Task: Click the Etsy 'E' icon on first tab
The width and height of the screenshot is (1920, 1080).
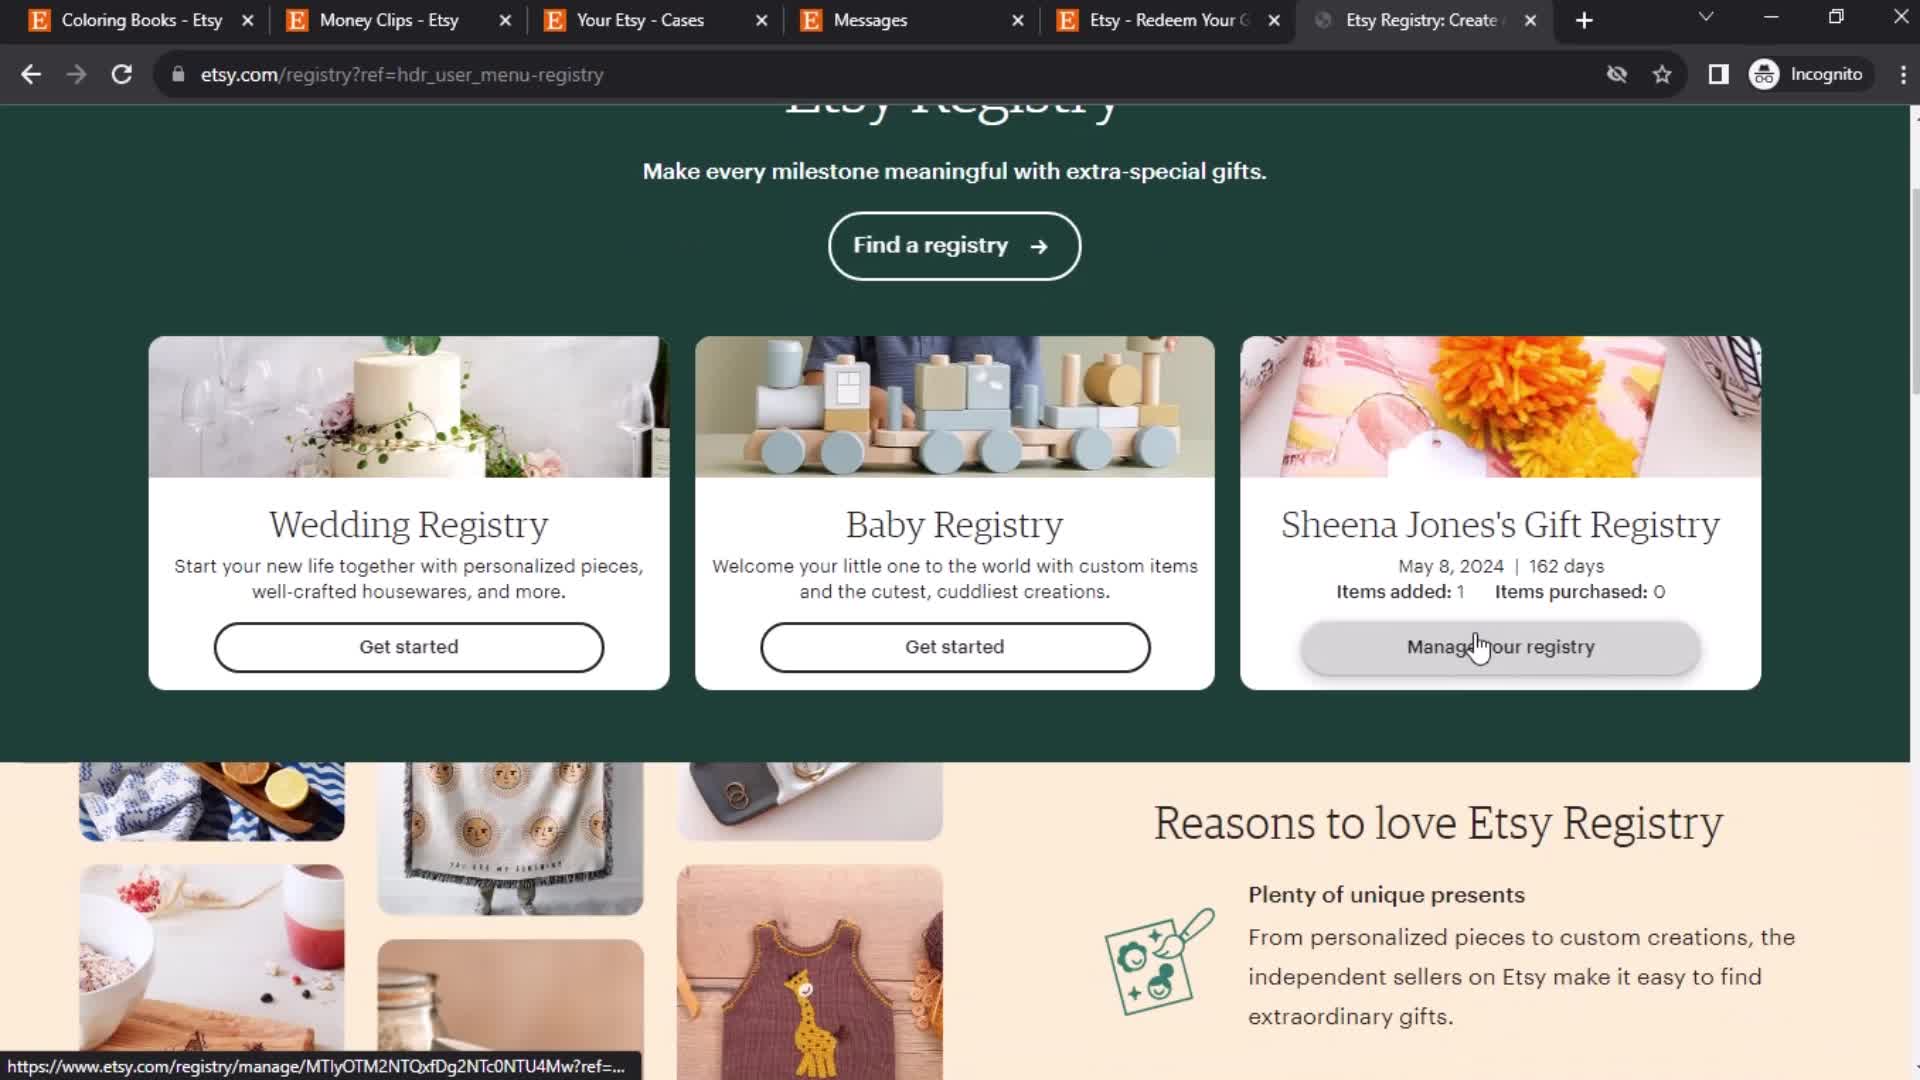Action: pos(38,20)
